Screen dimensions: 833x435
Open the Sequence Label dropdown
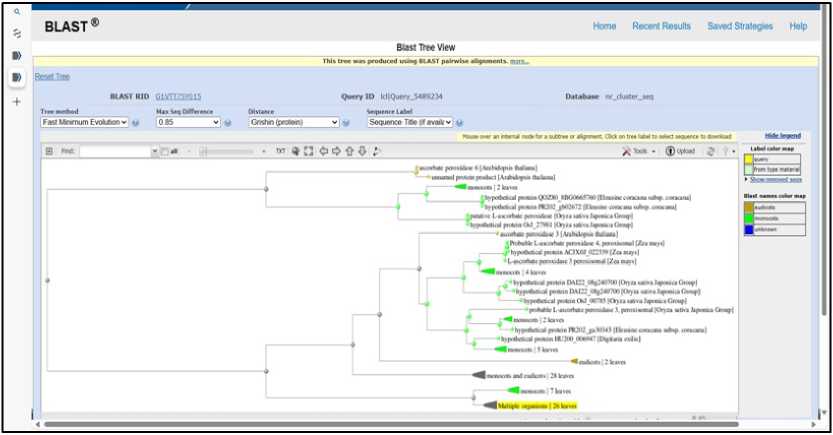click(x=410, y=122)
